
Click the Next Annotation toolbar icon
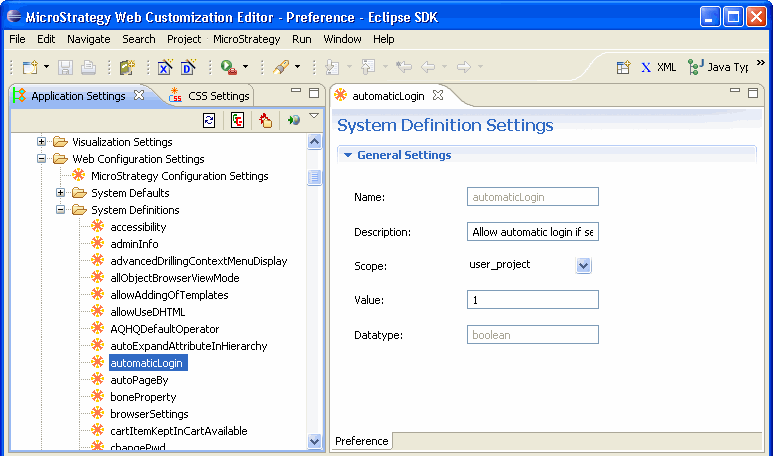(333, 67)
